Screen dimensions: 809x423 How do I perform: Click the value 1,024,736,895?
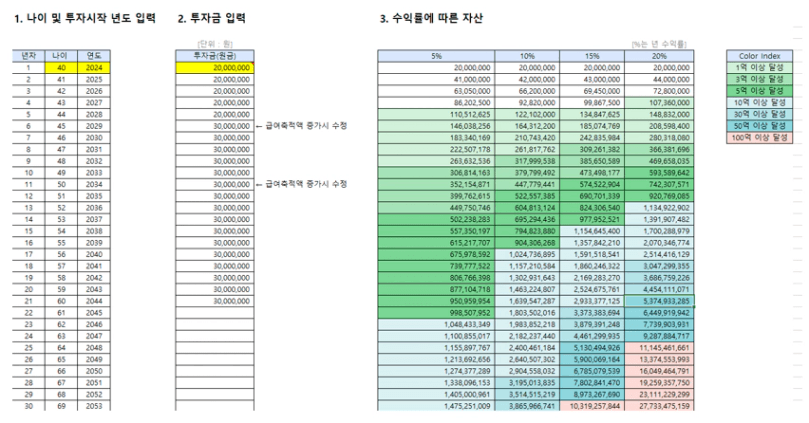coord(527,254)
